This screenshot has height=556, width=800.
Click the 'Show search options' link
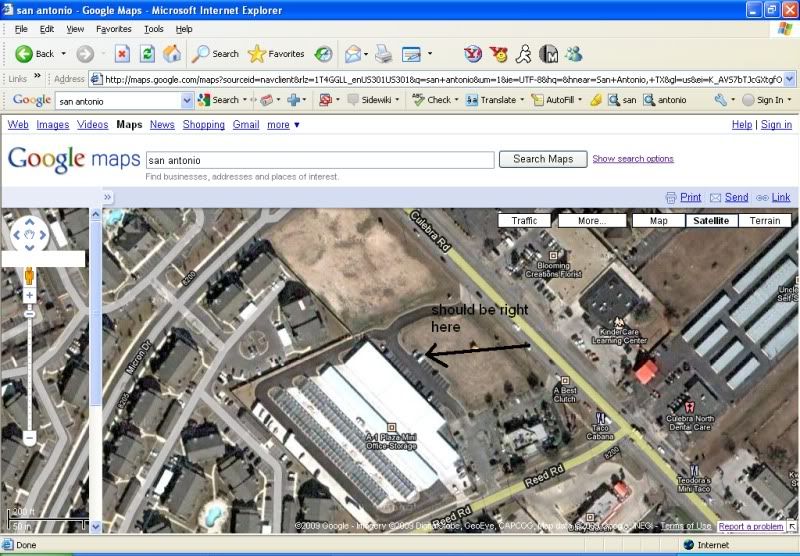coord(632,159)
